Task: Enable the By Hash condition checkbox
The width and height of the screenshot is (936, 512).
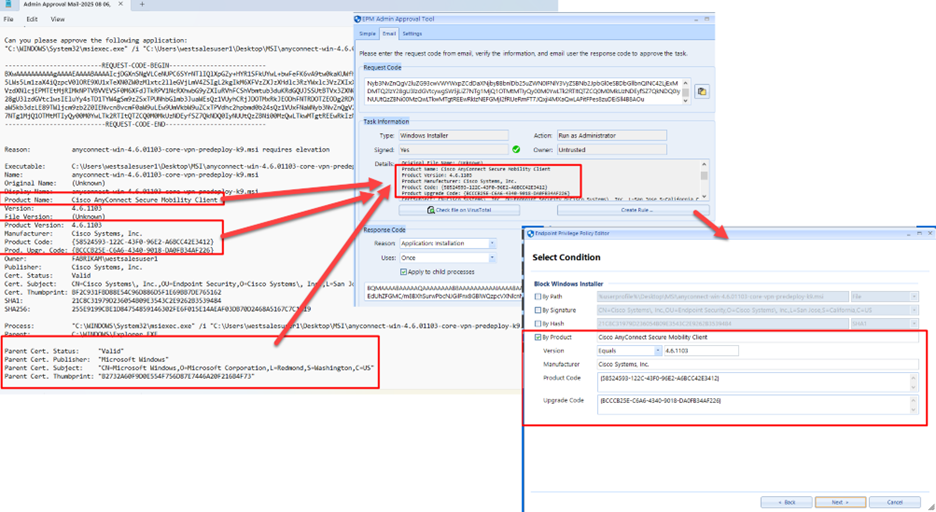Action: pyautogui.click(x=538, y=323)
